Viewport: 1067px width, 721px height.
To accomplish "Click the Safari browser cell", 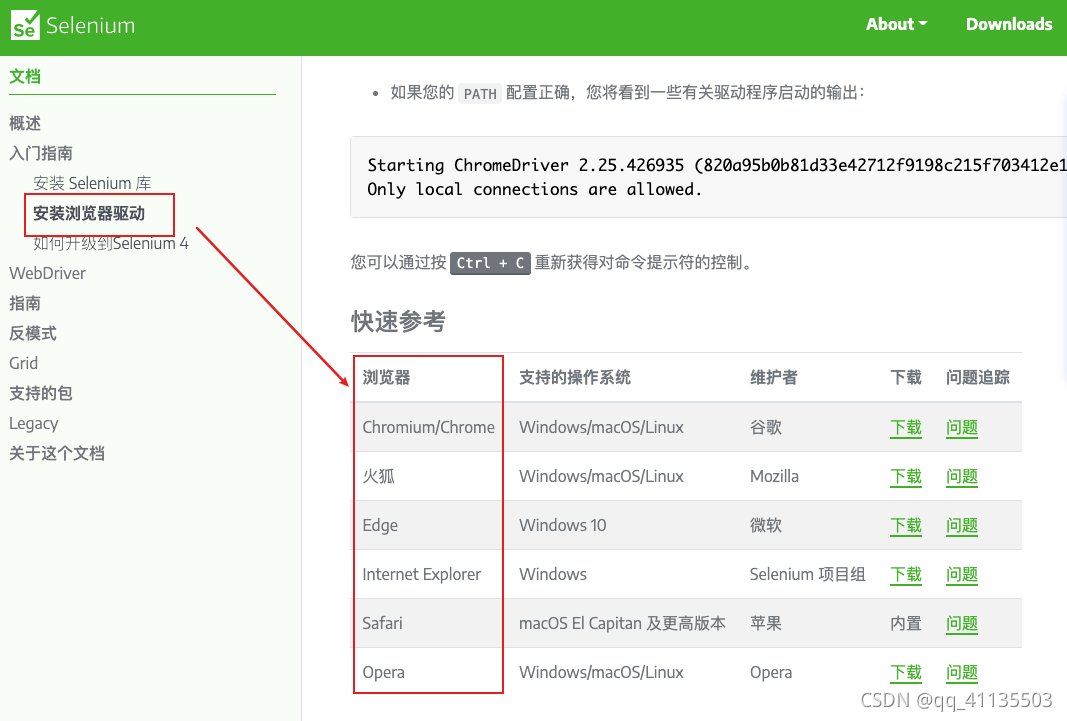I will (x=382, y=623).
